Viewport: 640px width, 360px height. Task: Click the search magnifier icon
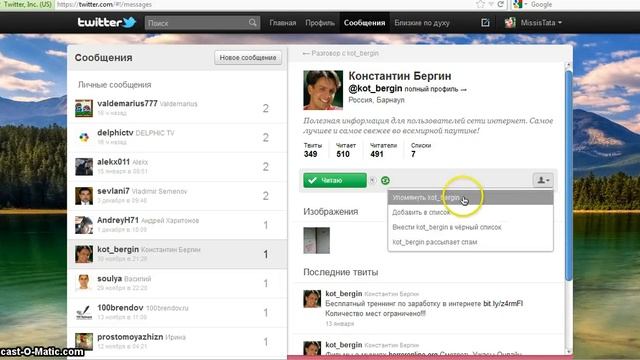click(253, 22)
